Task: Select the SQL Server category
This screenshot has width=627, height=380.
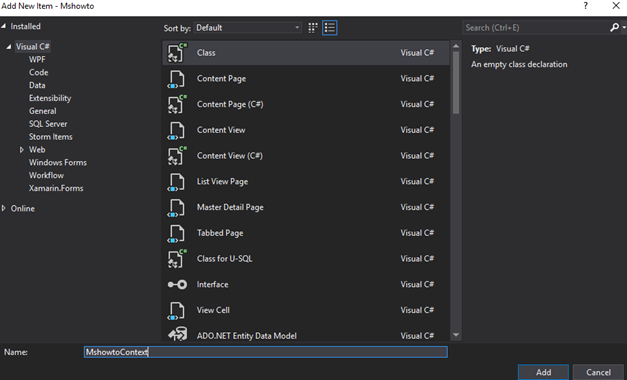Action: click(48, 124)
